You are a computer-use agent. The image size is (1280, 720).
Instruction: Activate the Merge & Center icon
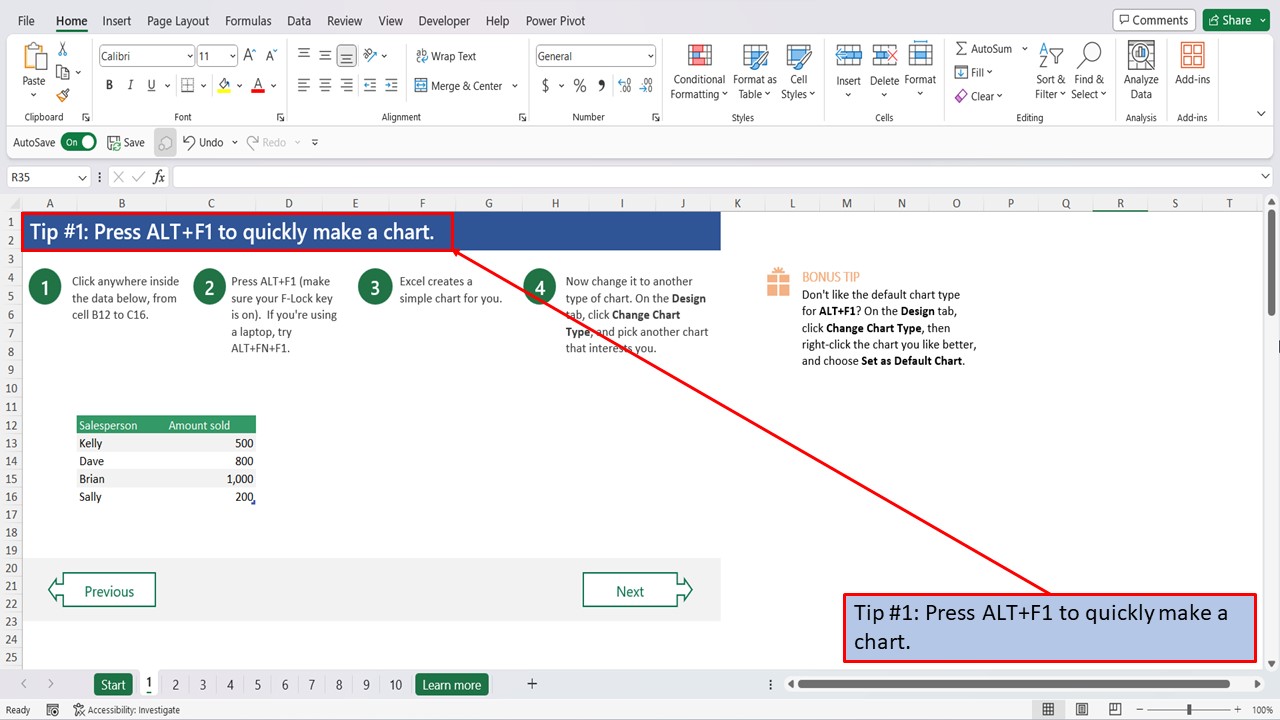click(x=459, y=85)
